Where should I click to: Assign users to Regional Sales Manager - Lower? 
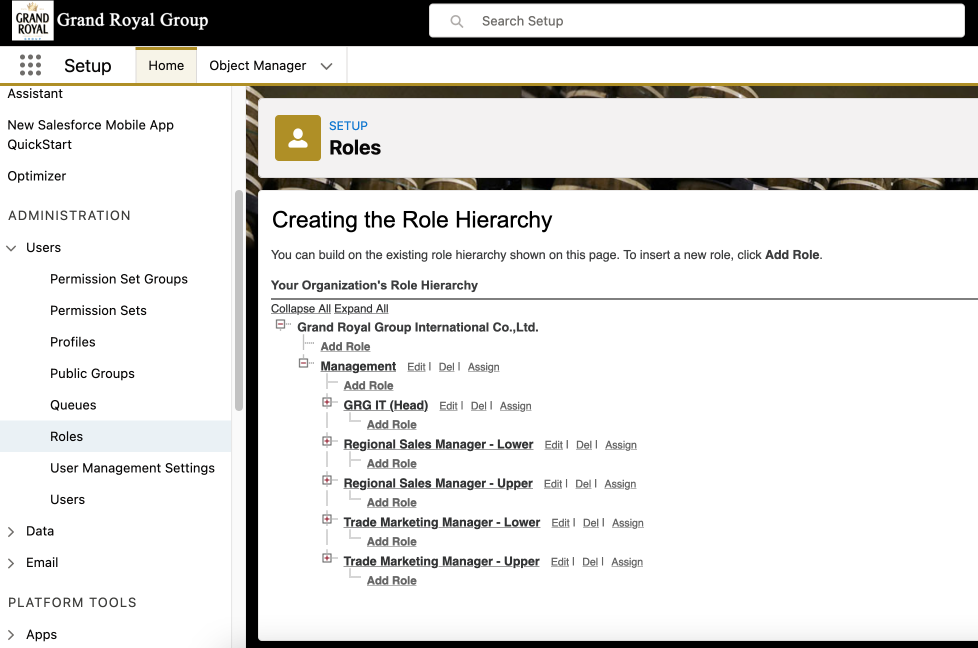tap(621, 445)
